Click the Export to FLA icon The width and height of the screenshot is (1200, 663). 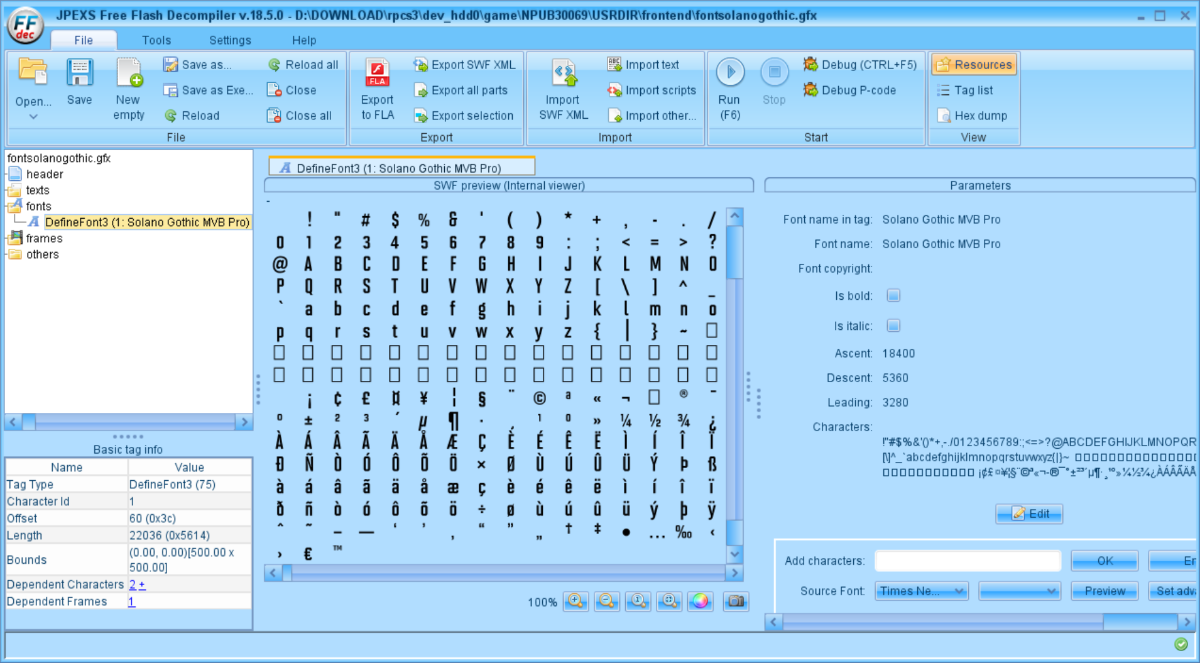pyautogui.click(x=377, y=76)
